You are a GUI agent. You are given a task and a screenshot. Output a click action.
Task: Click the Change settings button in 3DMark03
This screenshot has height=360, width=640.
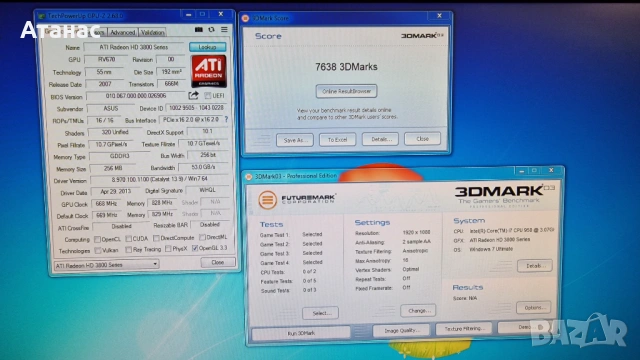[x=418, y=311]
